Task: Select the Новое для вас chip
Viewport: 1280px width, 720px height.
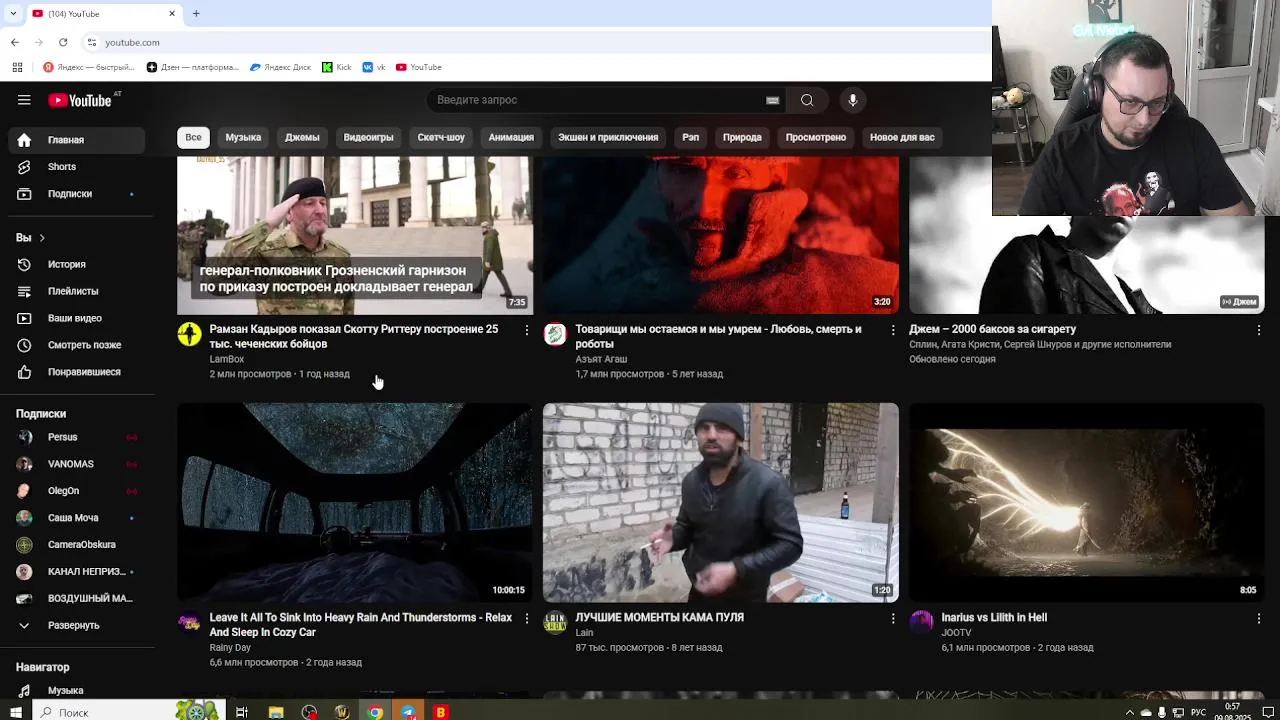Action: (902, 137)
